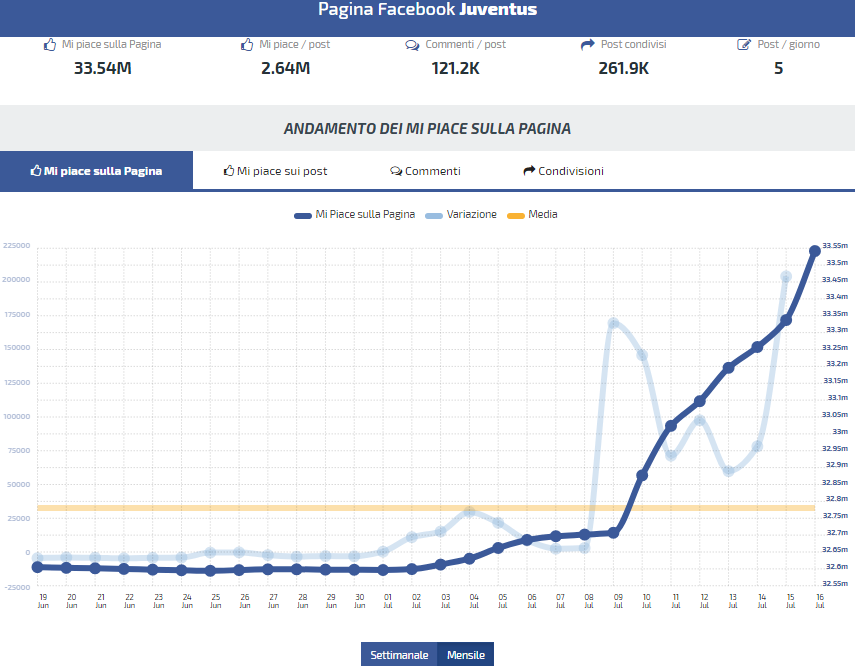Viewport: 855px width, 666px height.
Task: Click the 2.64M likes per post value
Action: coord(285,68)
